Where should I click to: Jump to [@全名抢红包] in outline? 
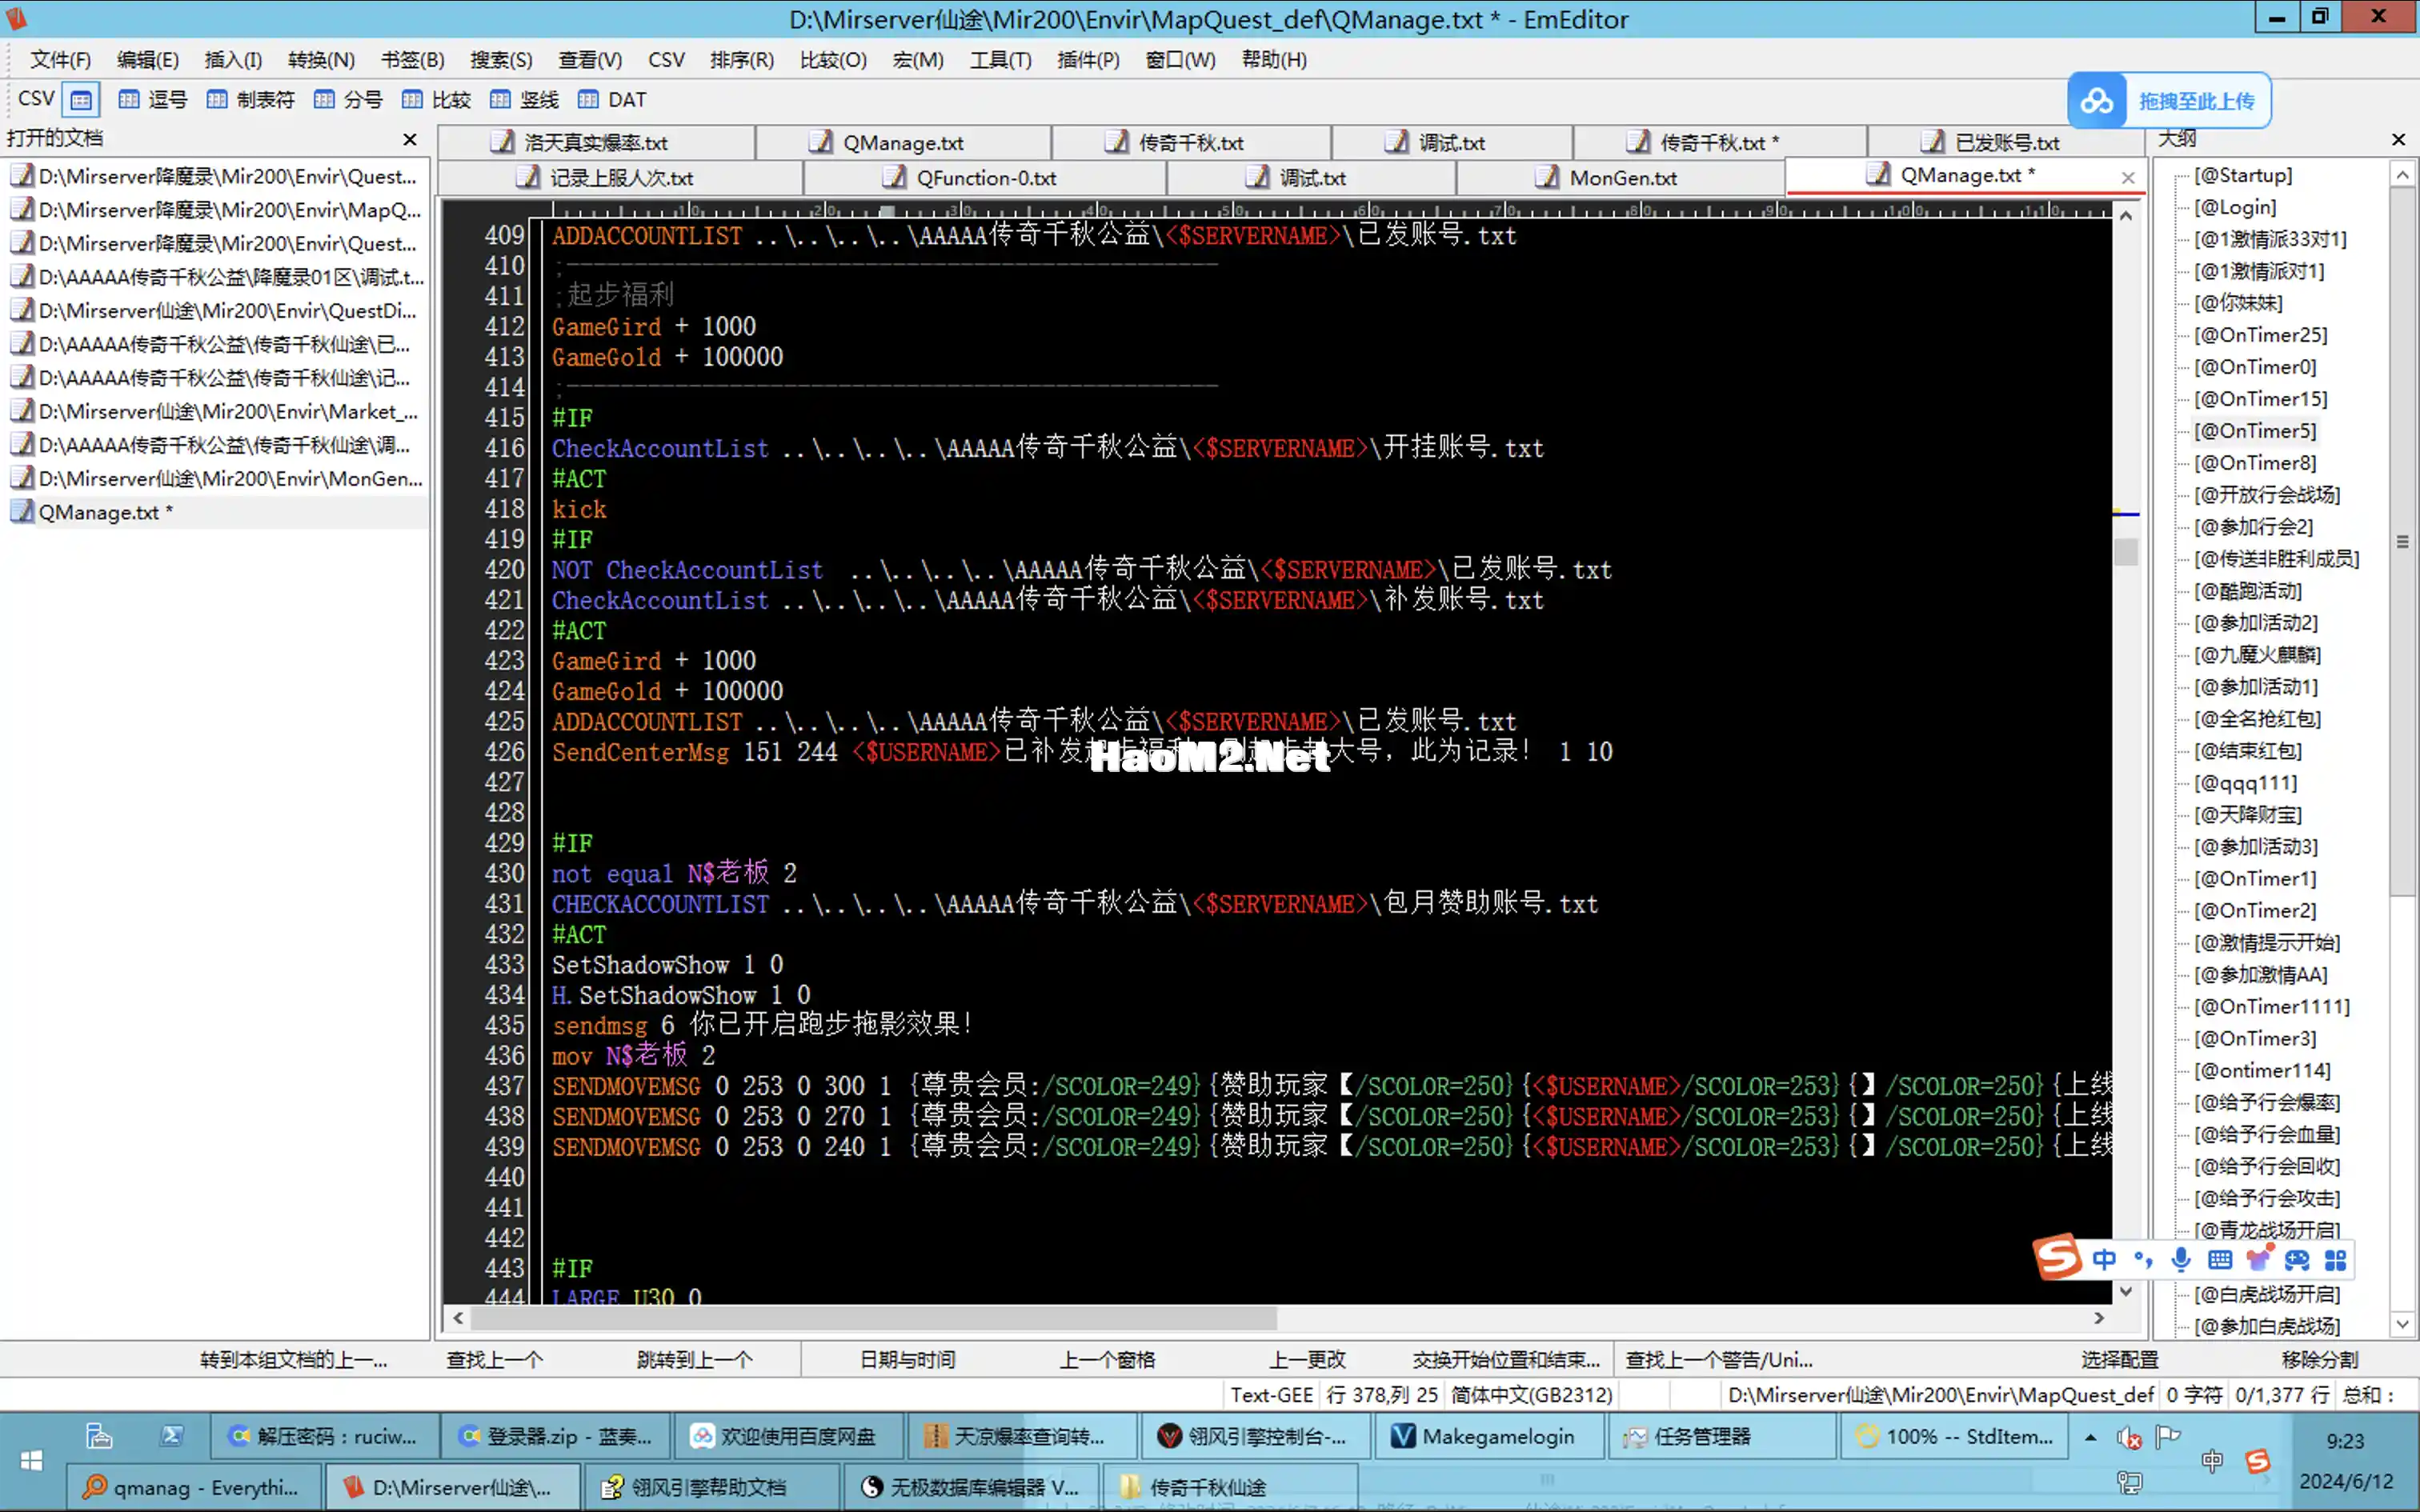point(2257,719)
